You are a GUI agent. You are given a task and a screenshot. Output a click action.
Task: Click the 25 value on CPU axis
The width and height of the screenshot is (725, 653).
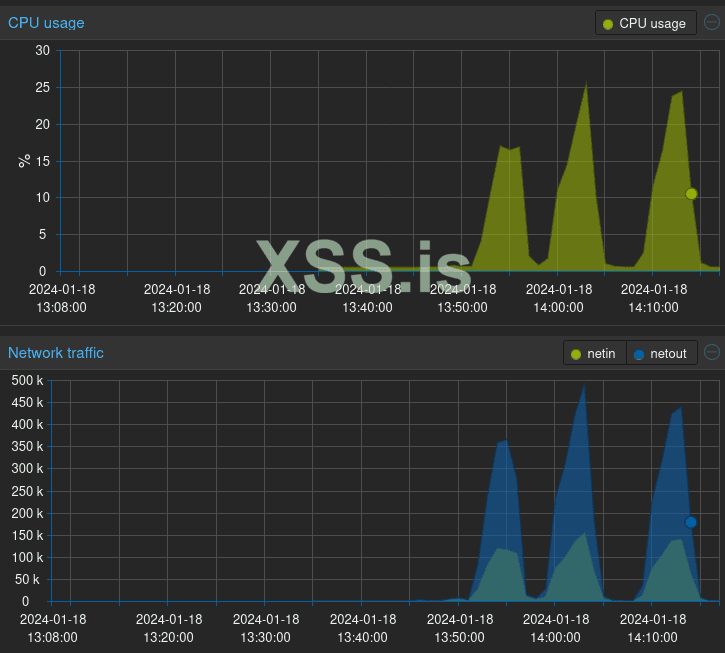coord(43,87)
